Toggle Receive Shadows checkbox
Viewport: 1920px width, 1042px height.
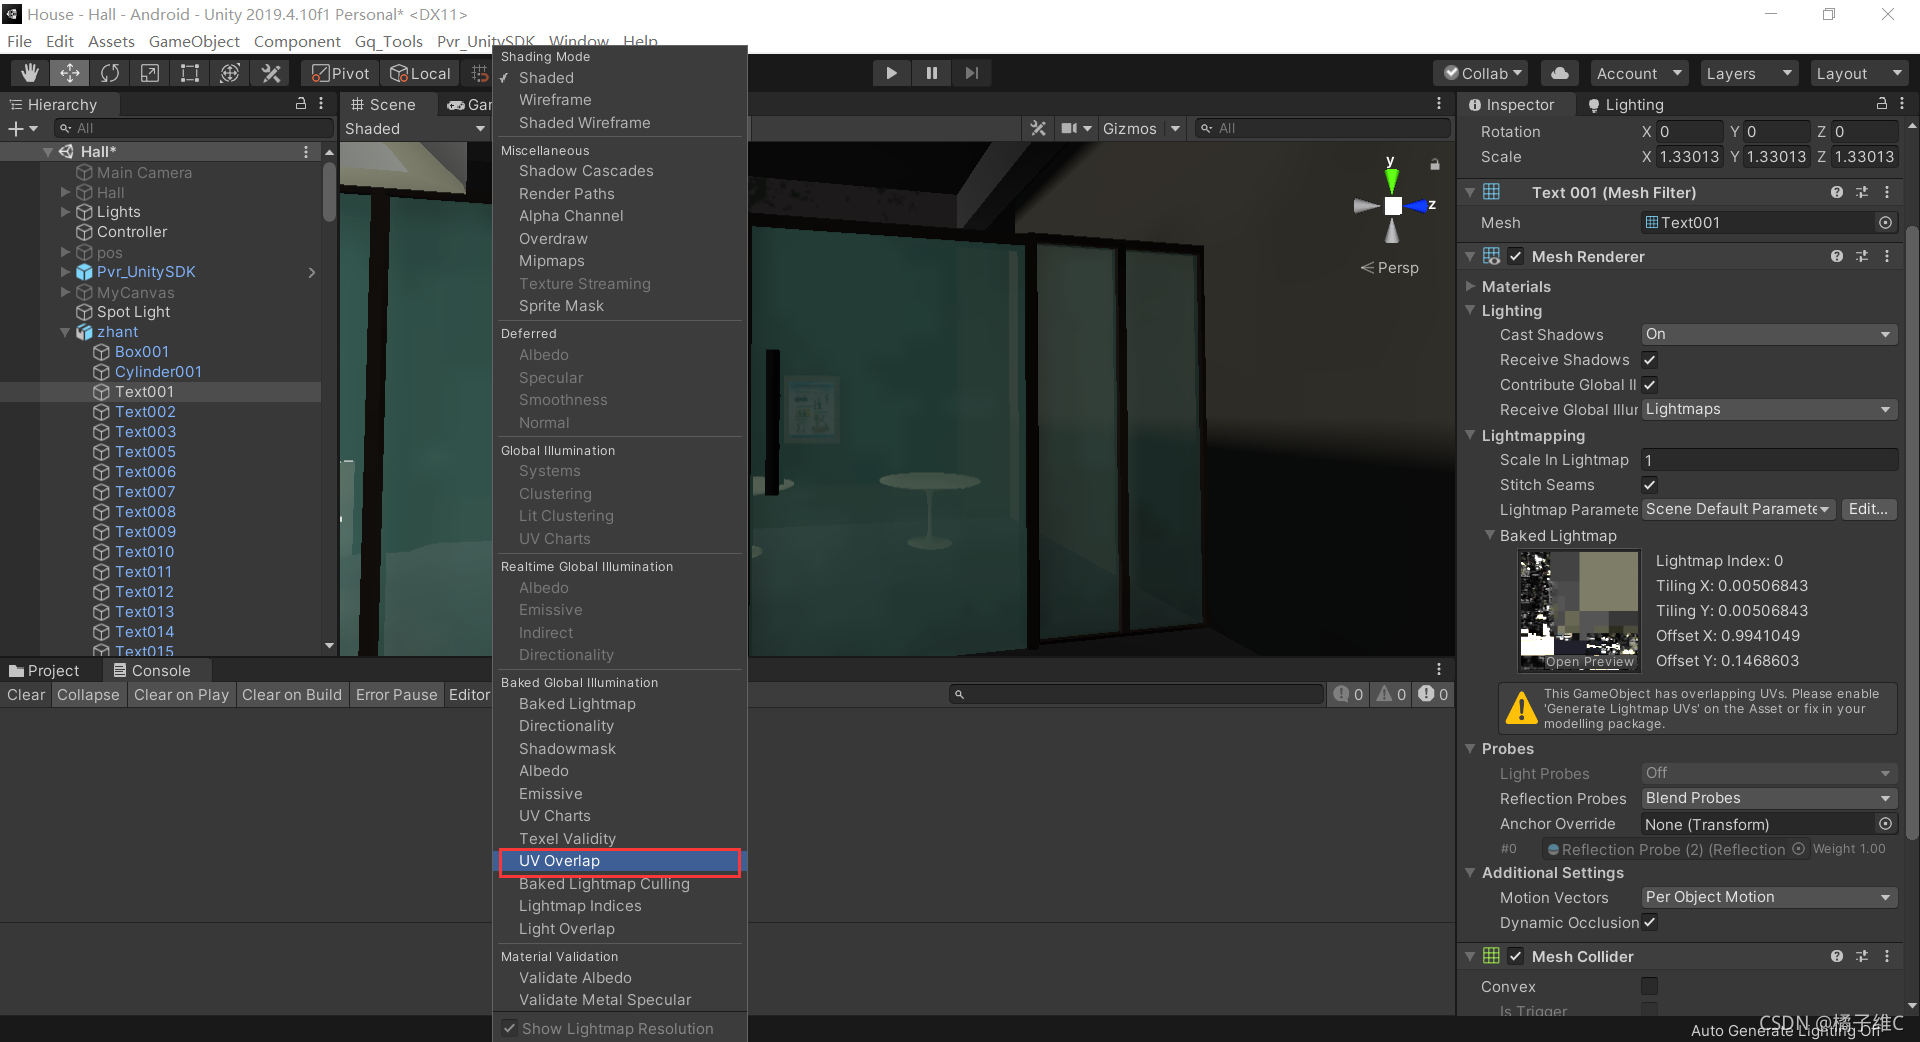point(1650,360)
